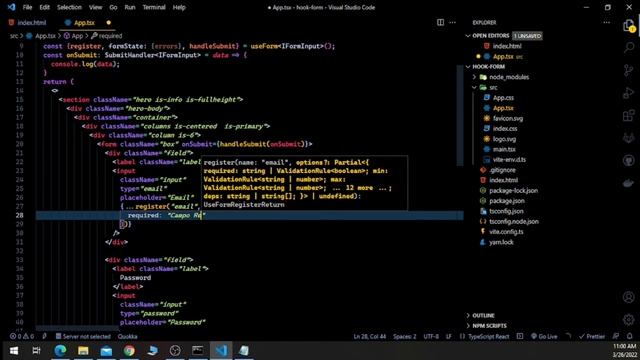The height and width of the screenshot is (360, 640).
Task: Open package.json in the explorer
Action: (507, 201)
